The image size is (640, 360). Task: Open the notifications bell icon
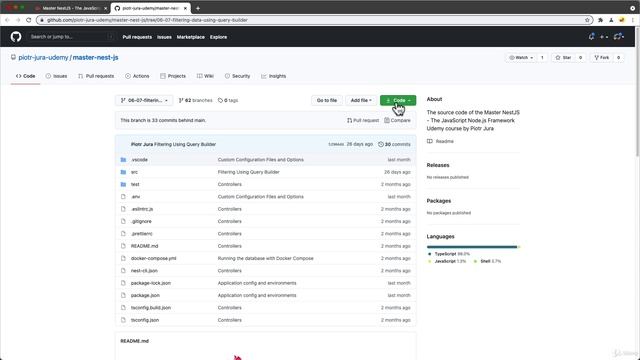[591, 37]
